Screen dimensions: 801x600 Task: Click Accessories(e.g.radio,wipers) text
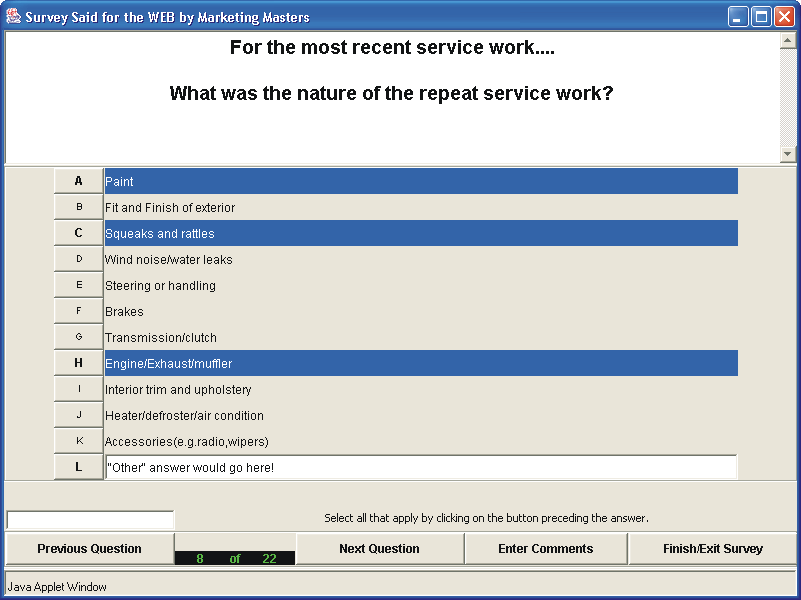click(x=187, y=442)
